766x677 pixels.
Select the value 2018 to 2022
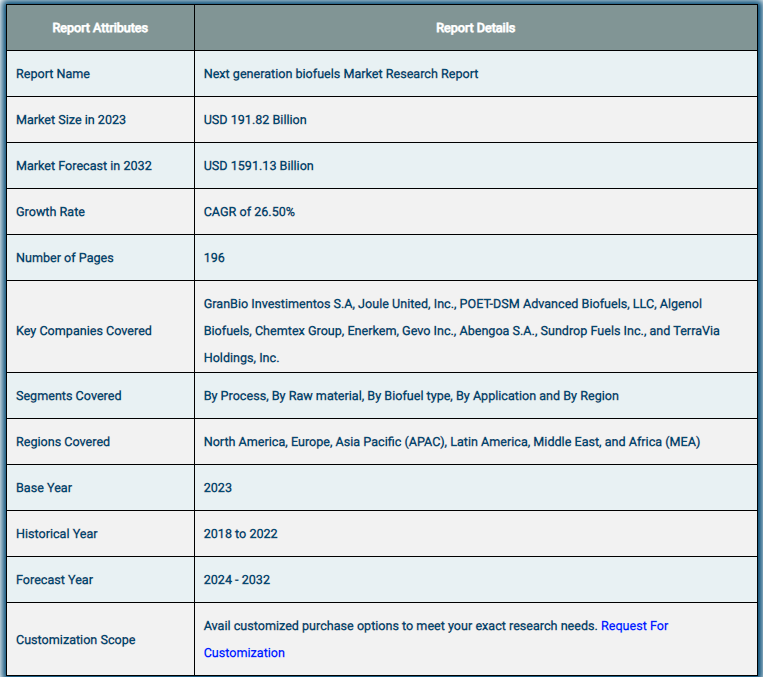coord(240,533)
